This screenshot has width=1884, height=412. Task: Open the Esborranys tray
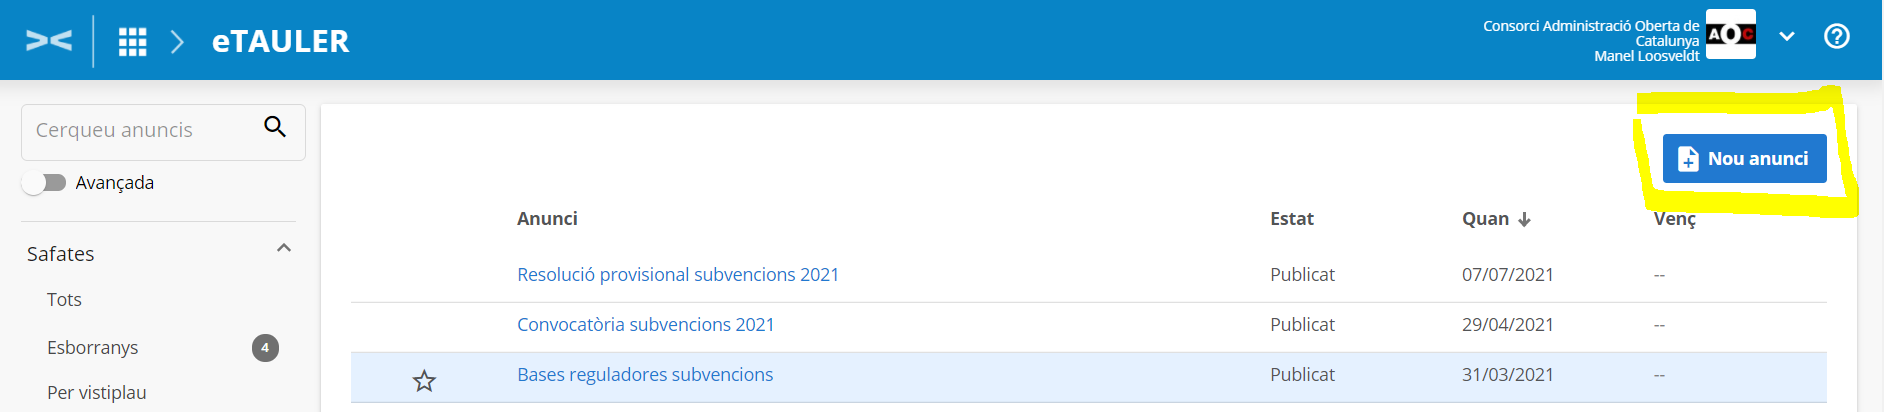tap(93, 348)
